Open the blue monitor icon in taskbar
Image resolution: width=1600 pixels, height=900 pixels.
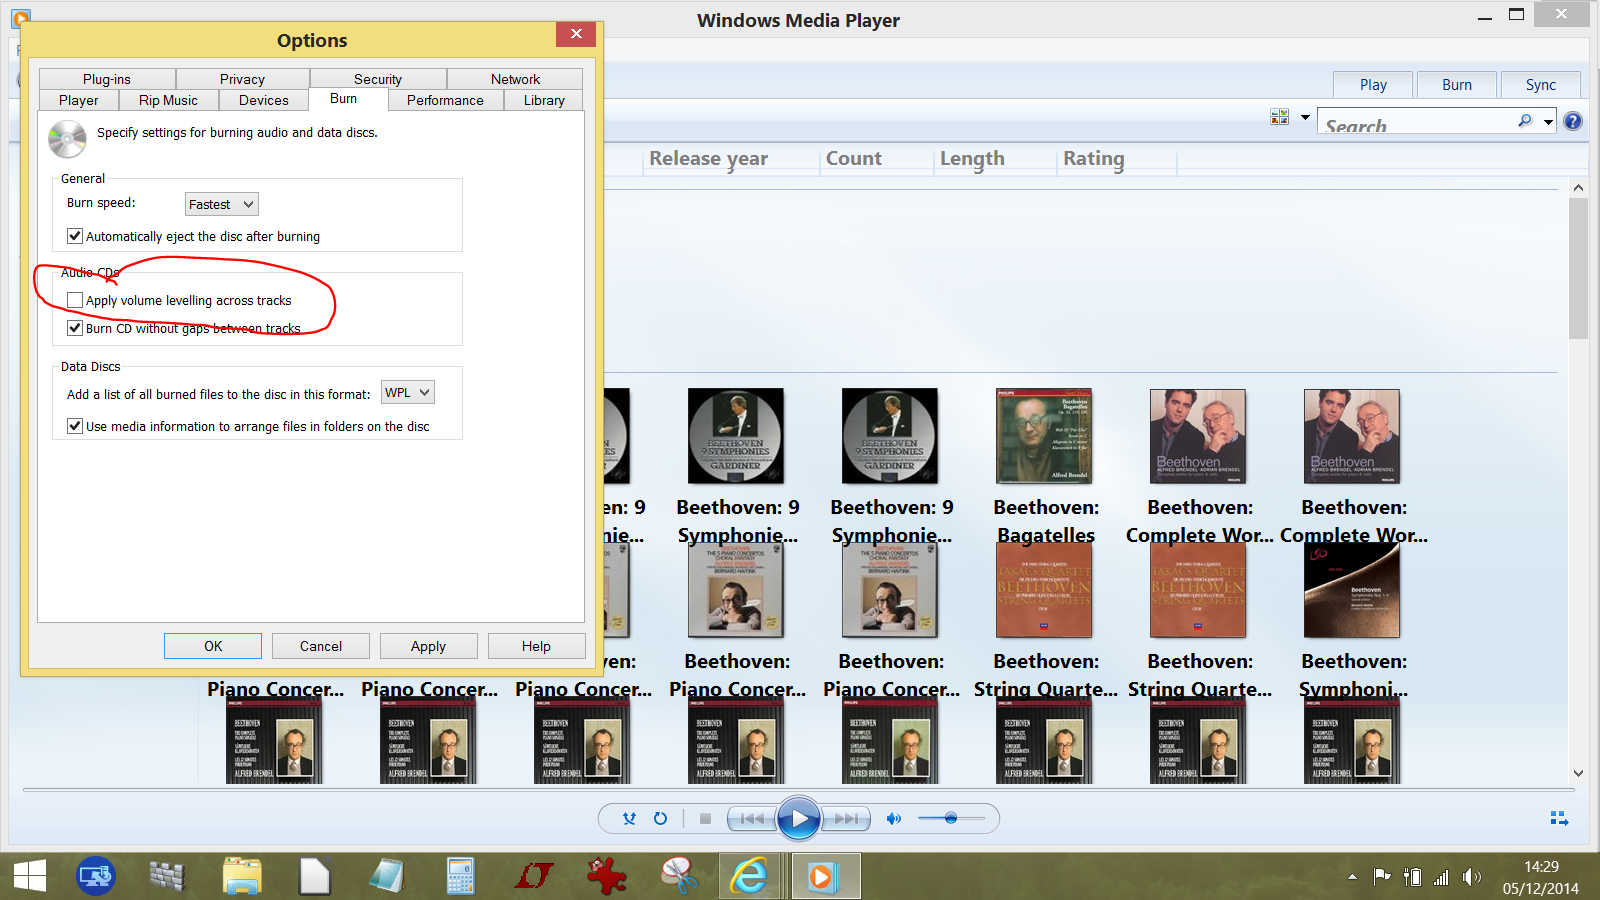(96, 877)
